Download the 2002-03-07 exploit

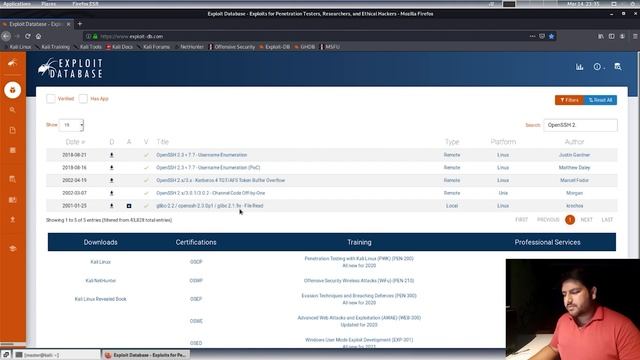(111, 193)
